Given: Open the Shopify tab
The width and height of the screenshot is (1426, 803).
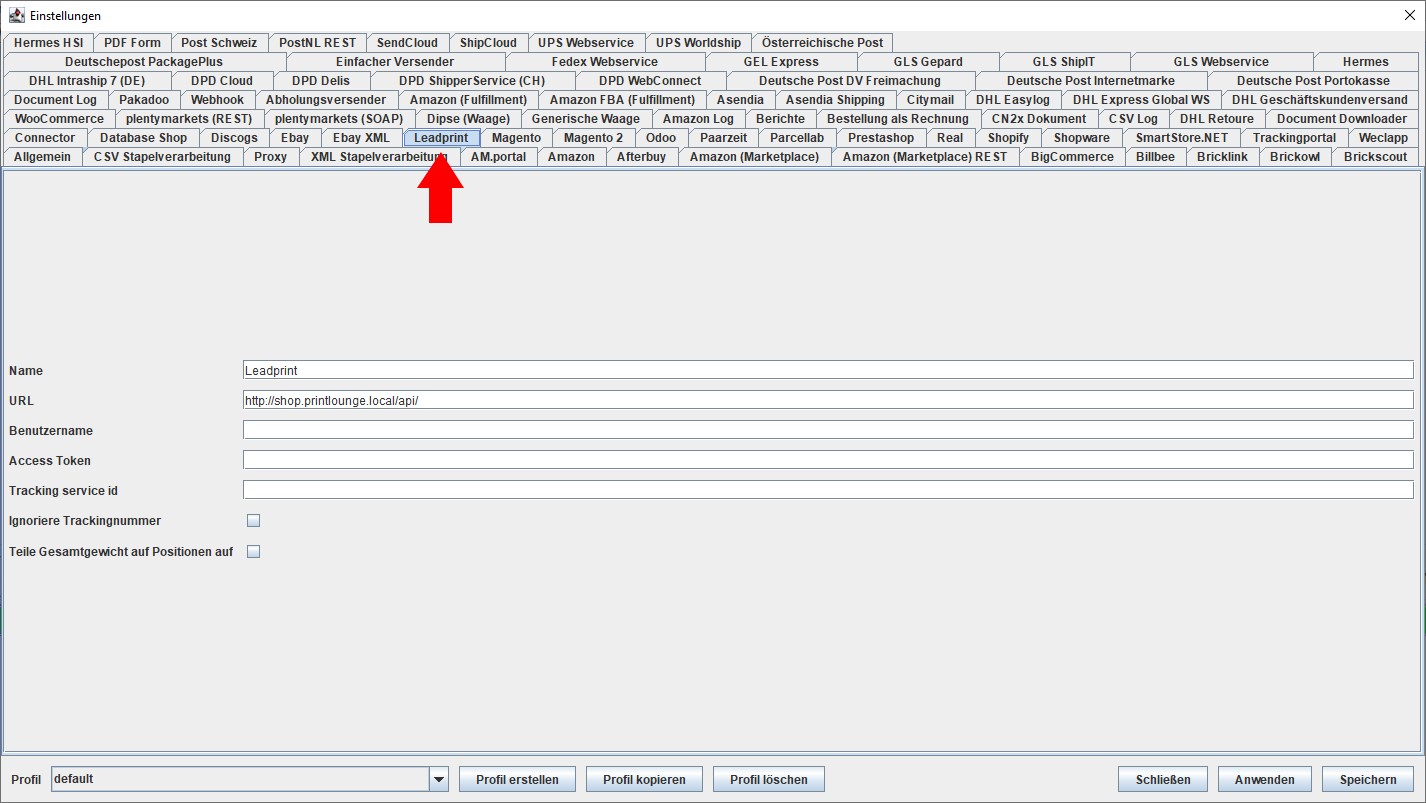Looking at the screenshot, I should pyautogui.click(x=1008, y=138).
